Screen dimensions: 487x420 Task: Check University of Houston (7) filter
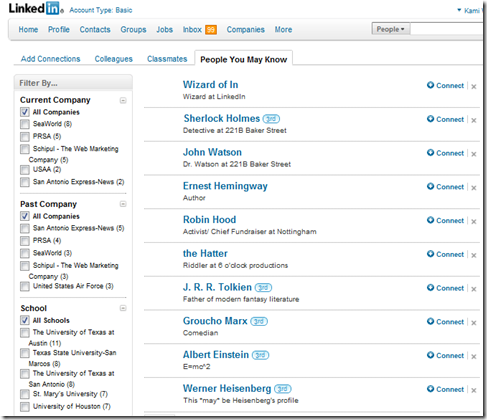pos(25,407)
